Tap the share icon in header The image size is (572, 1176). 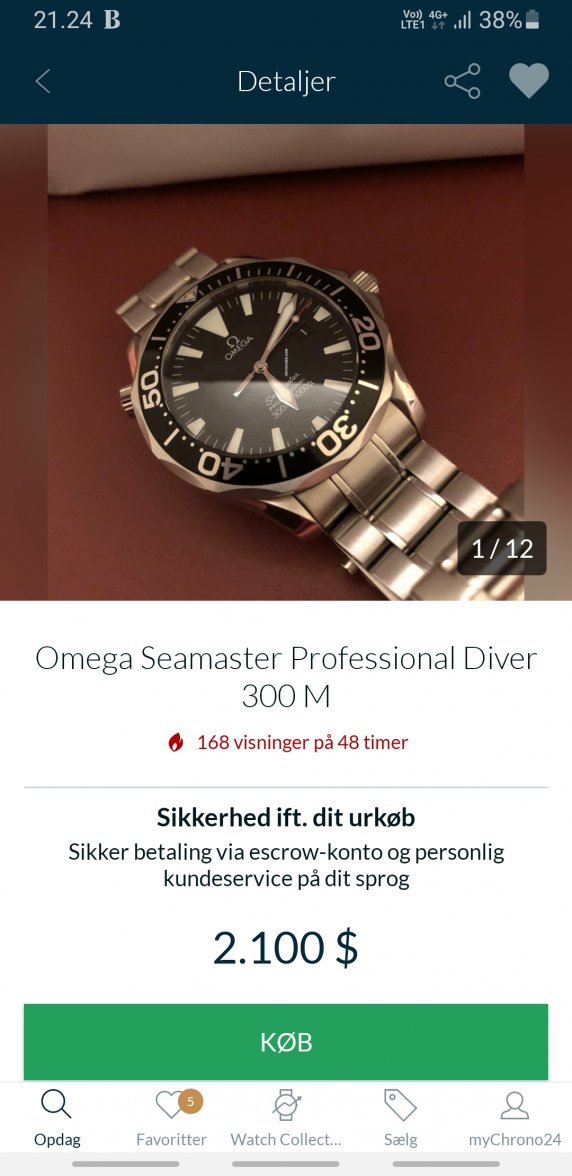click(463, 81)
